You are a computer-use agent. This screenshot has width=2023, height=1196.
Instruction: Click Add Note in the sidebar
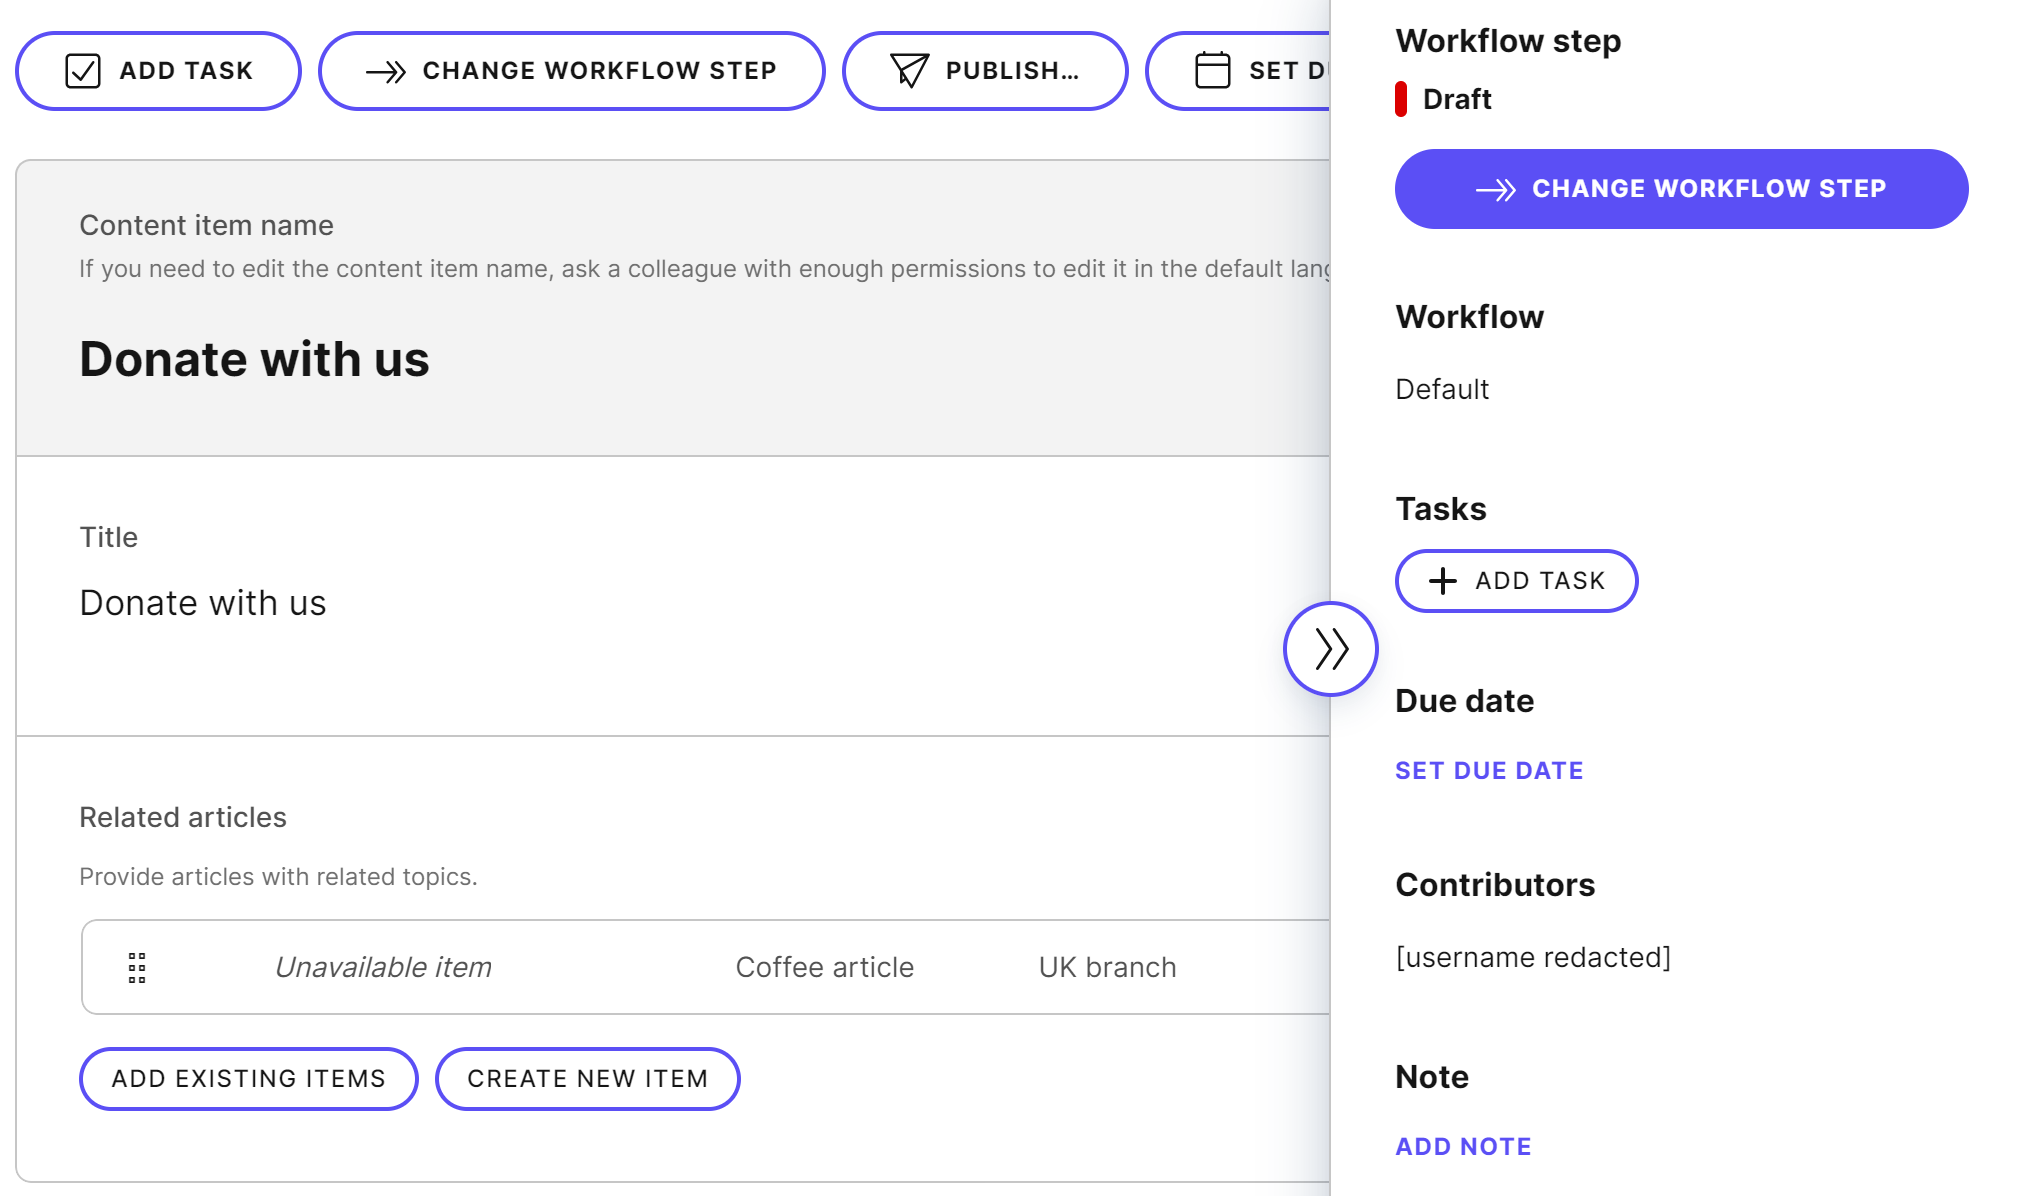point(1462,1146)
